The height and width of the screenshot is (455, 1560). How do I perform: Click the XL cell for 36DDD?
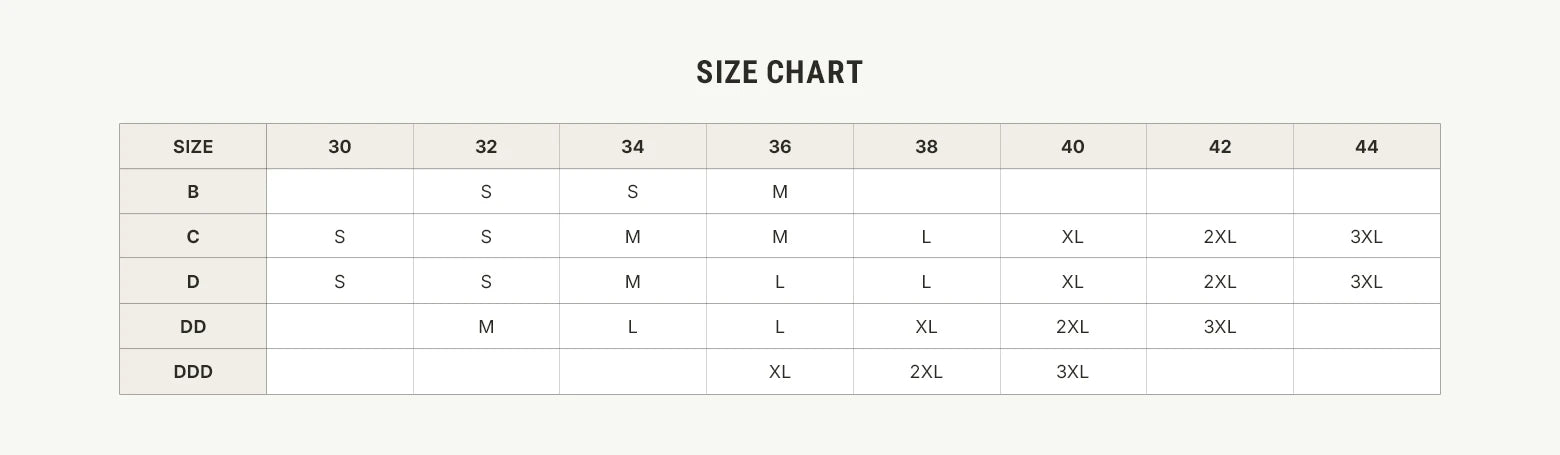pyautogui.click(x=780, y=371)
